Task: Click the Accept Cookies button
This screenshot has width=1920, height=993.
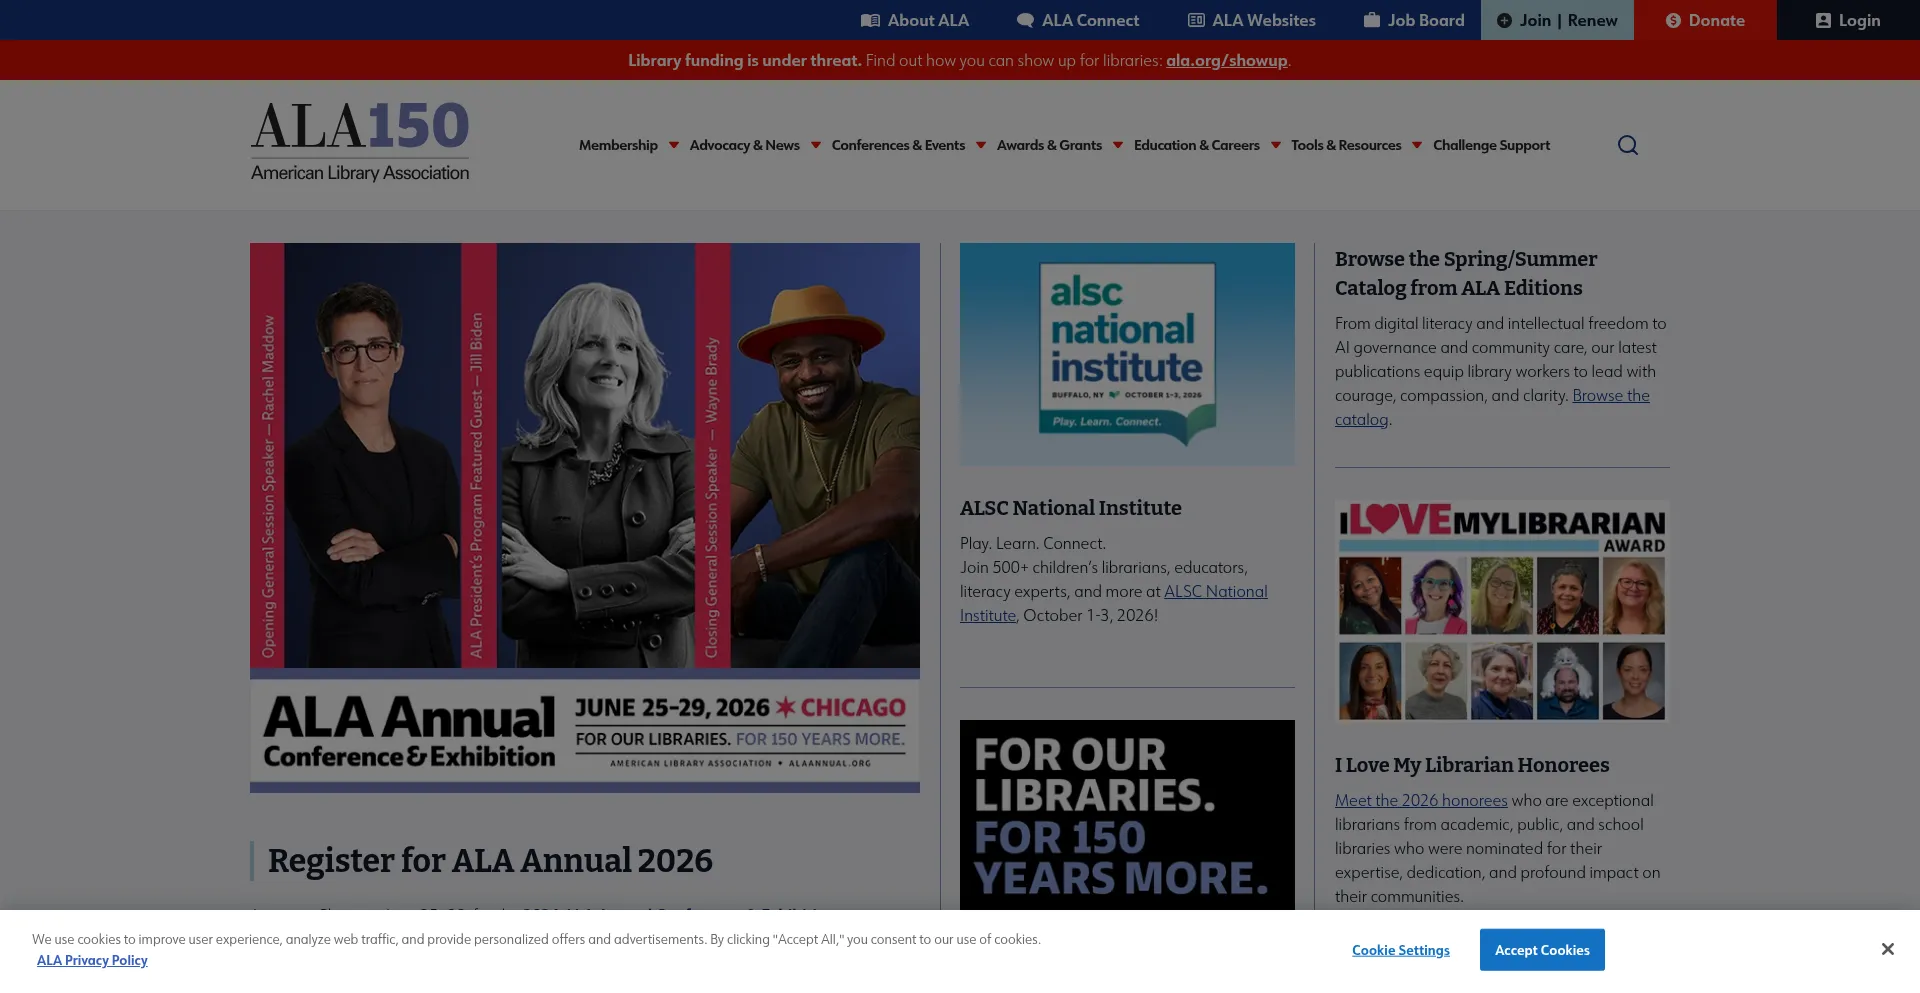Action: 1542,950
